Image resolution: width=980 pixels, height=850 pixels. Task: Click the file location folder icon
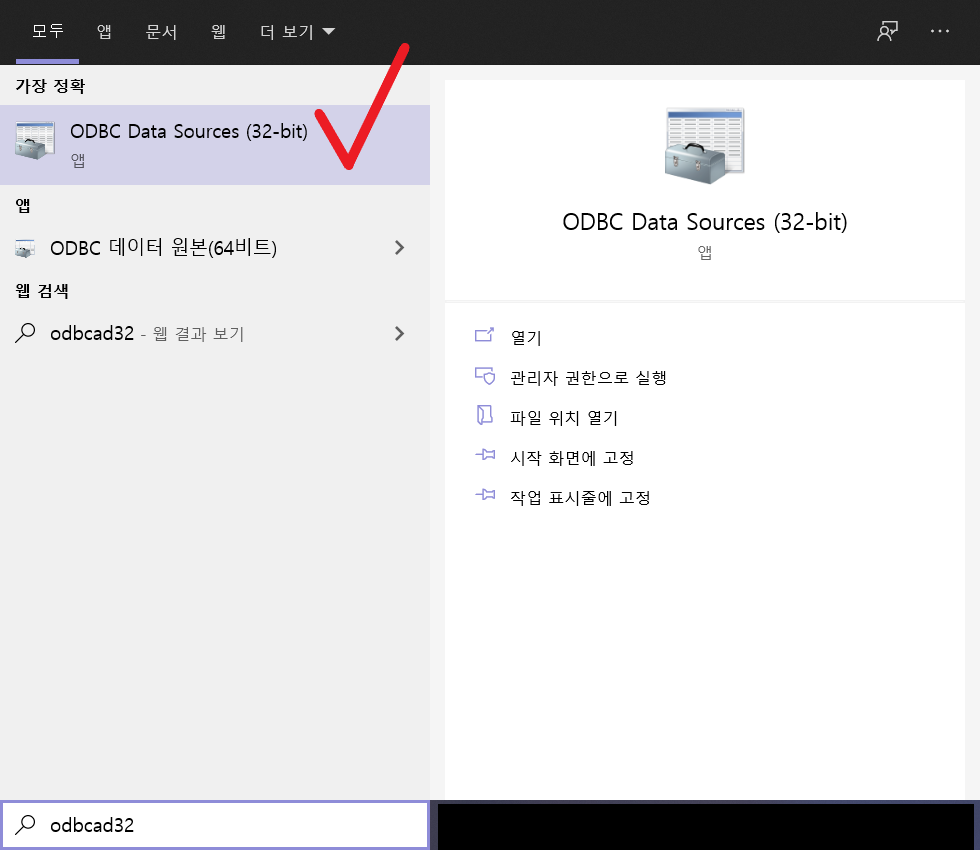coord(485,415)
